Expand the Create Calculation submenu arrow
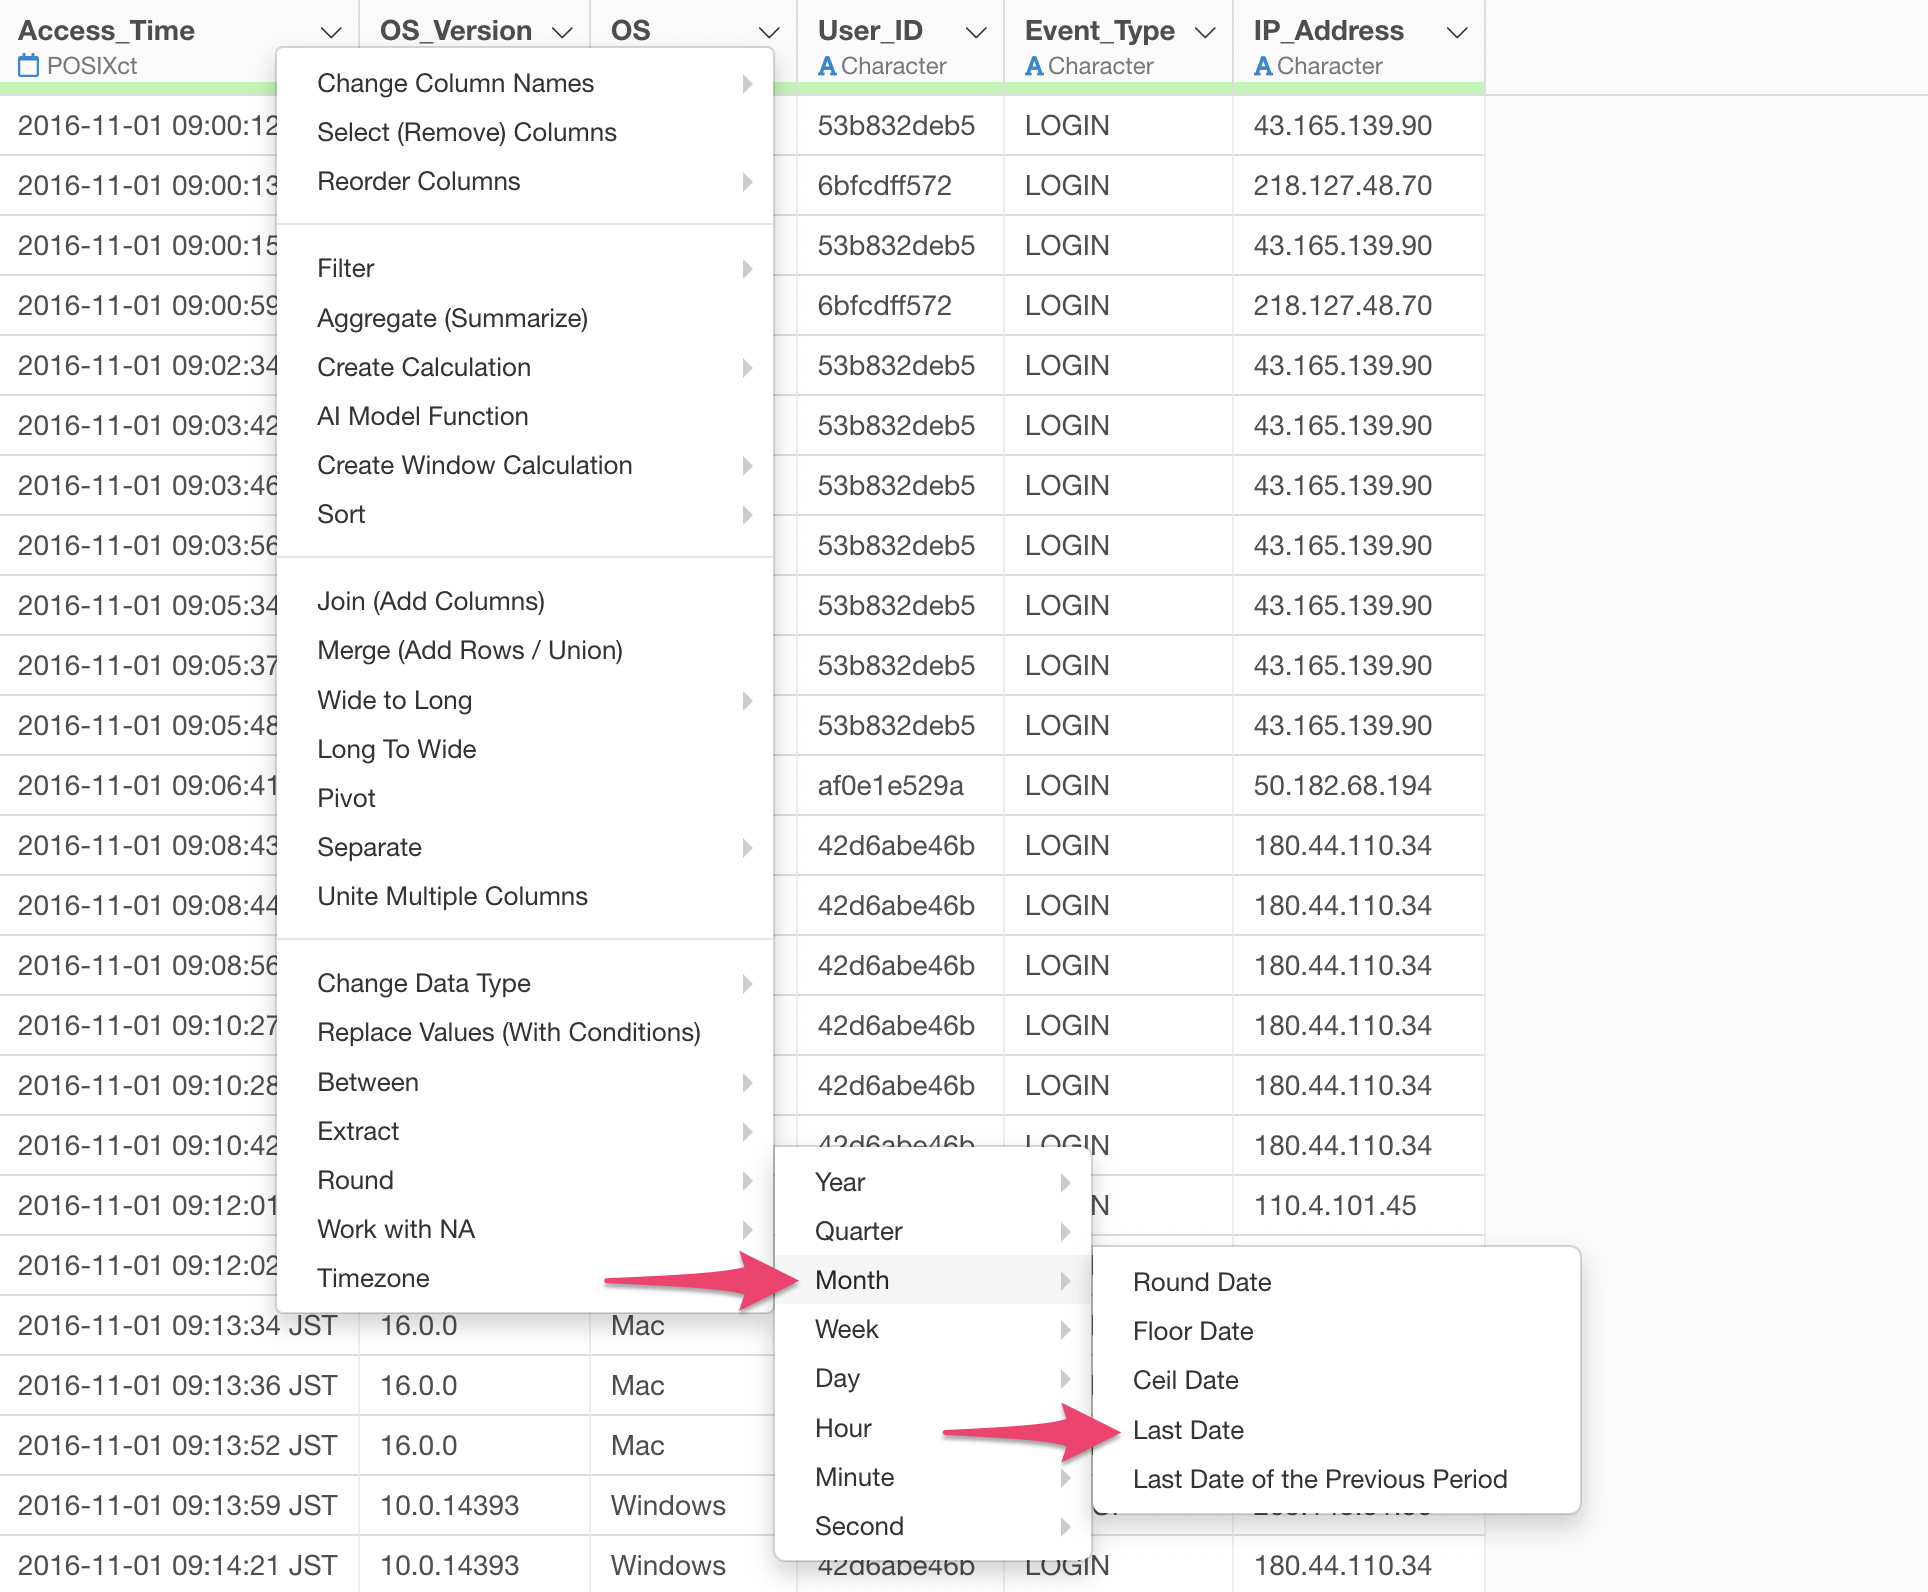1928x1592 pixels. (747, 367)
